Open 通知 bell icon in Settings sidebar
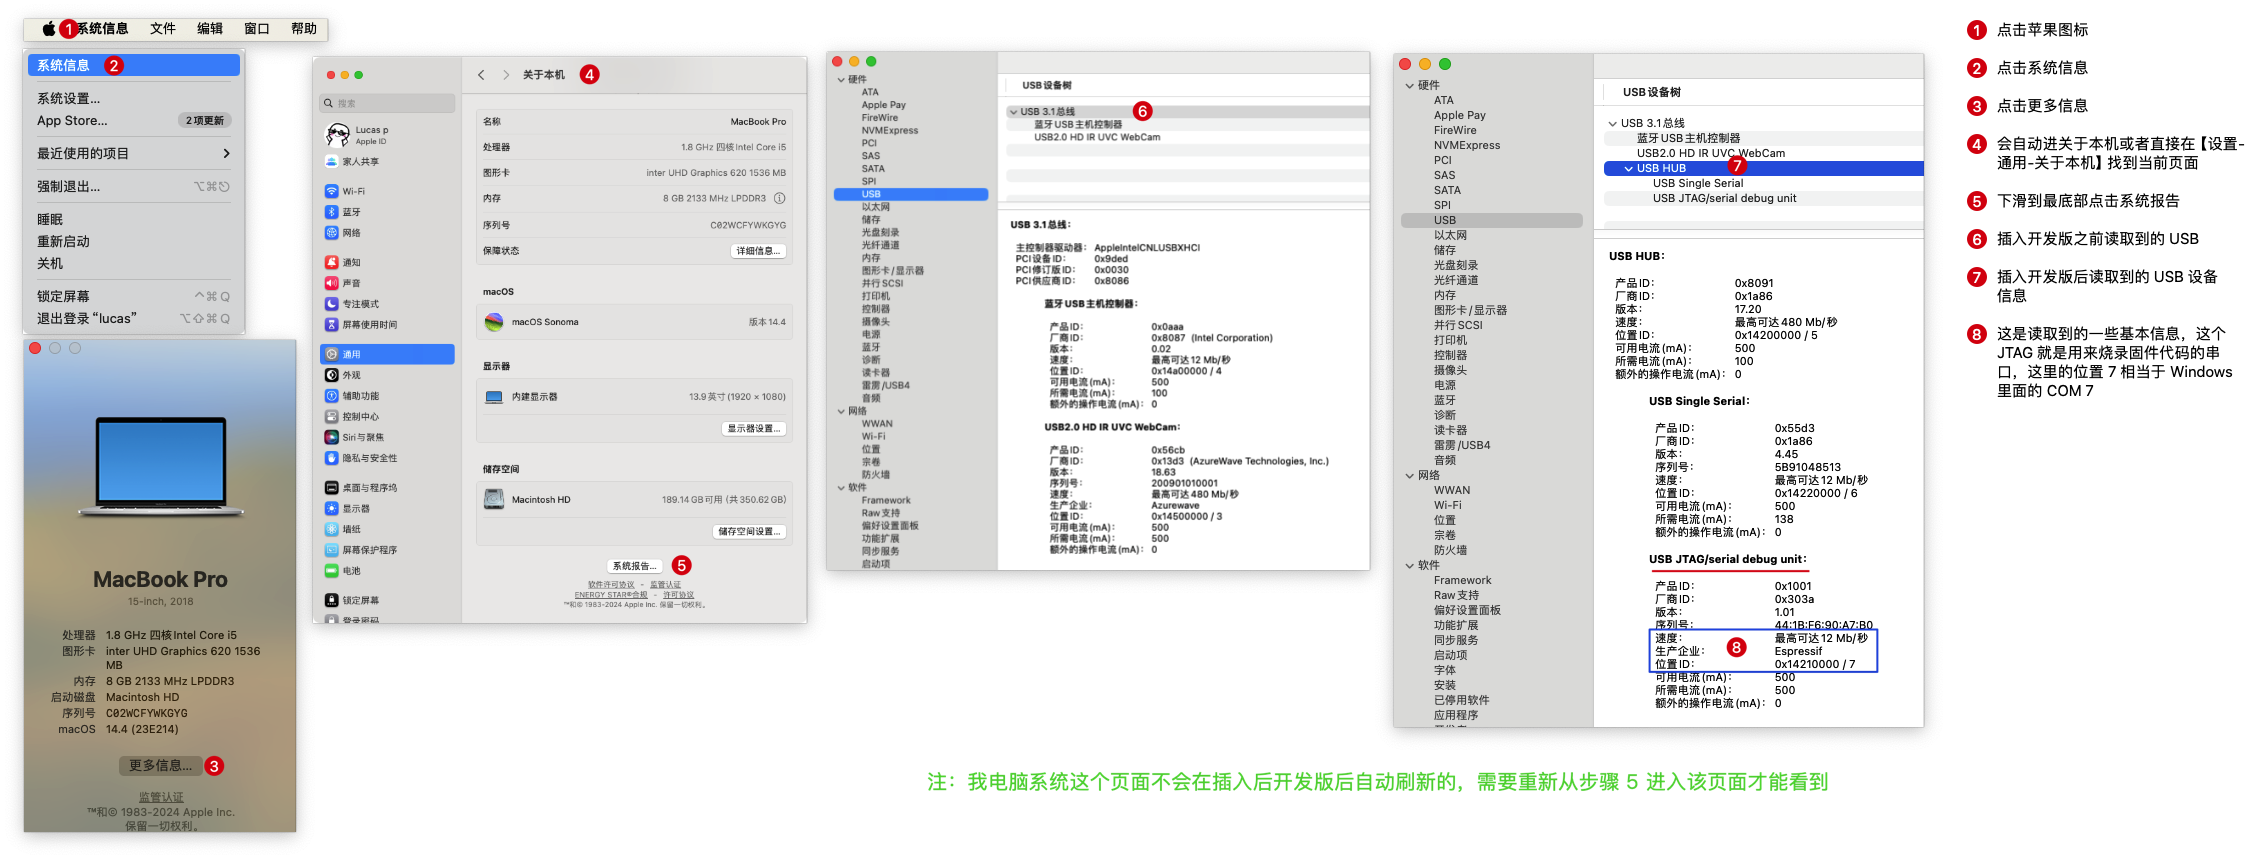Viewport: 2267px width, 859px height. (331, 262)
